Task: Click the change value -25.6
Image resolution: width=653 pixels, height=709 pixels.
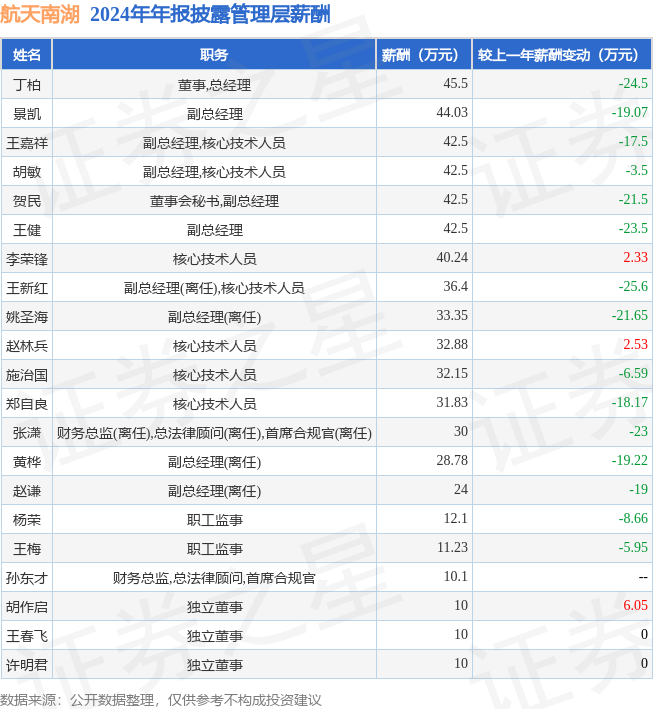Action: [633, 286]
